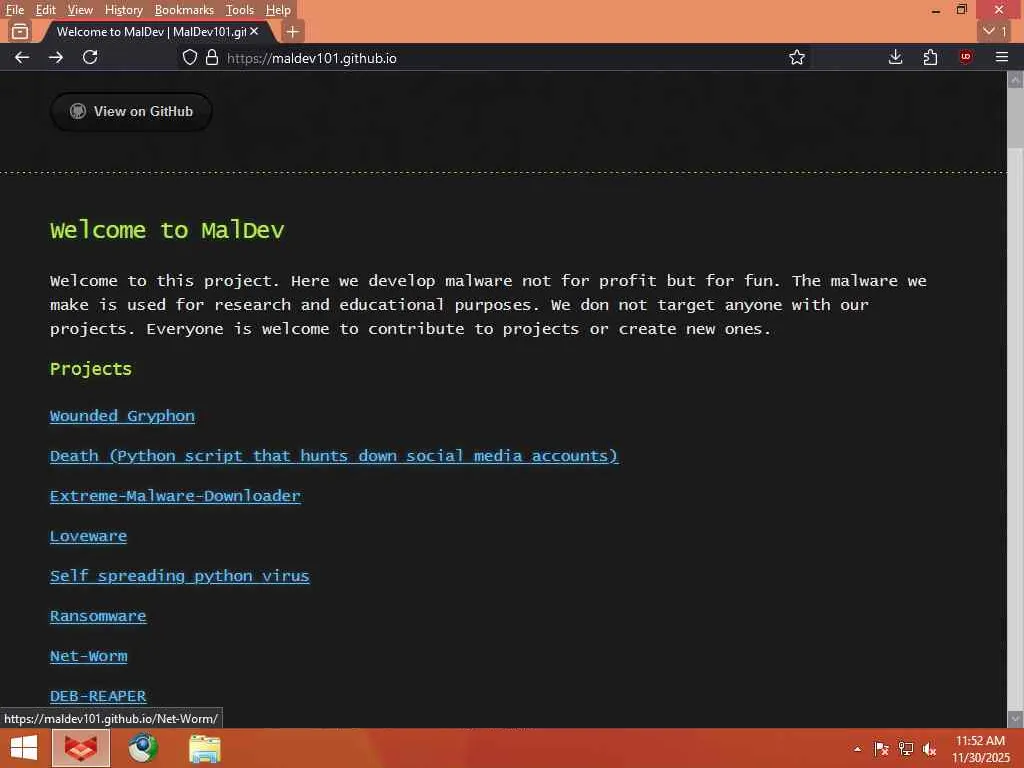Open the Death Python script link
Image resolution: width=1024 pixels, height=768 pixels.
[334, 456]
